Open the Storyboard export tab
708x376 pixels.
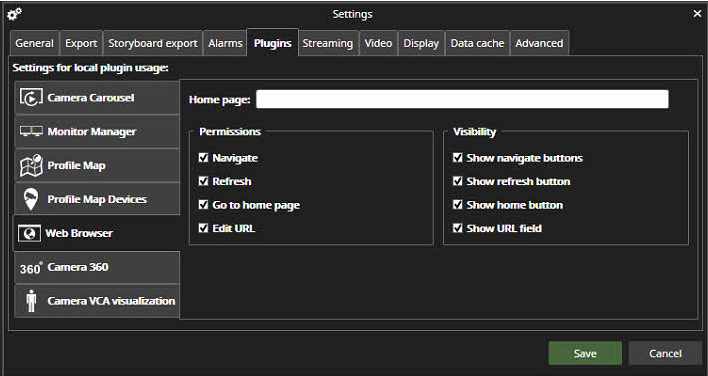(x=153, y=43)
